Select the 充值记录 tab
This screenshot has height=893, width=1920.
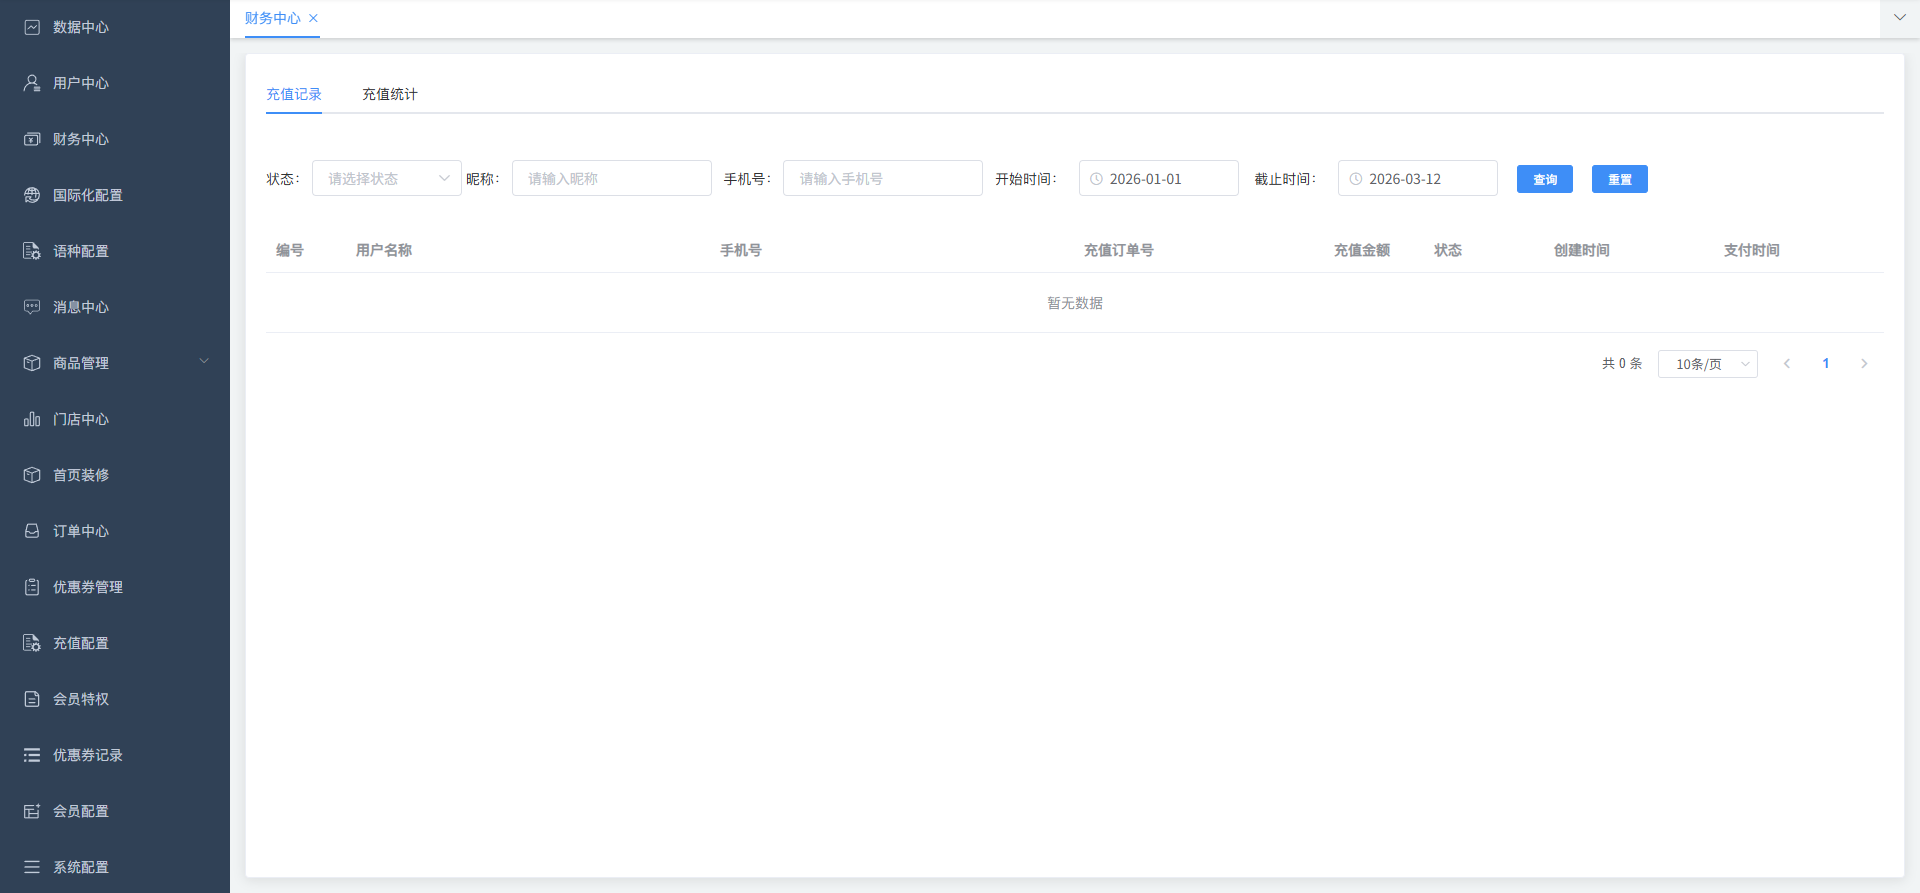[293, 94]
